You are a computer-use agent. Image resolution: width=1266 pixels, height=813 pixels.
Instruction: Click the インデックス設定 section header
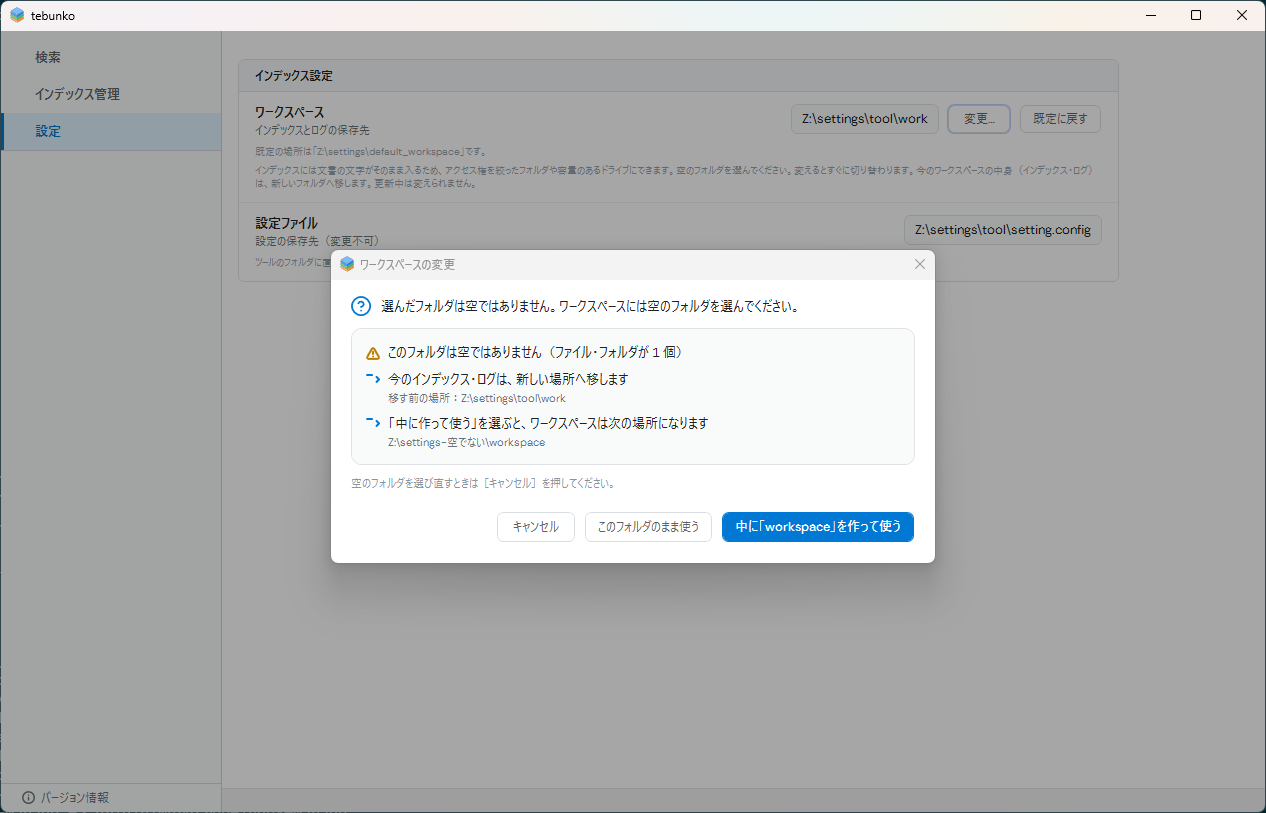pyautogui.click(x=294, y=76)
